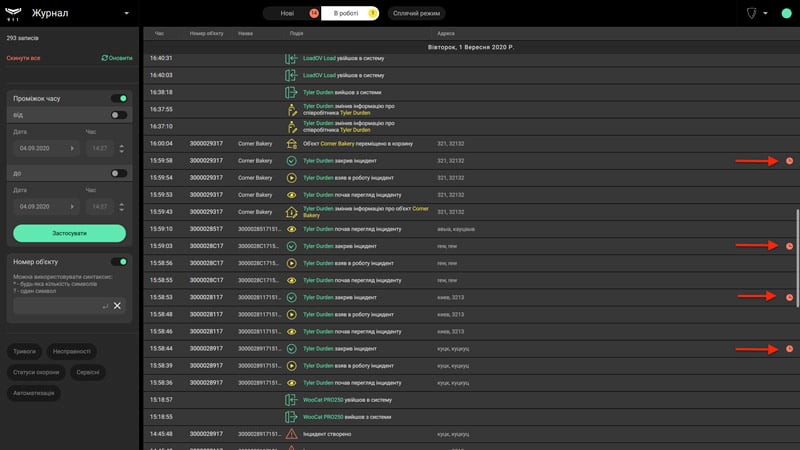Click Оновити to refresh the journal
Image resolution: width=800 pixels, height=450 pixels.
click(x=117, y=58)
